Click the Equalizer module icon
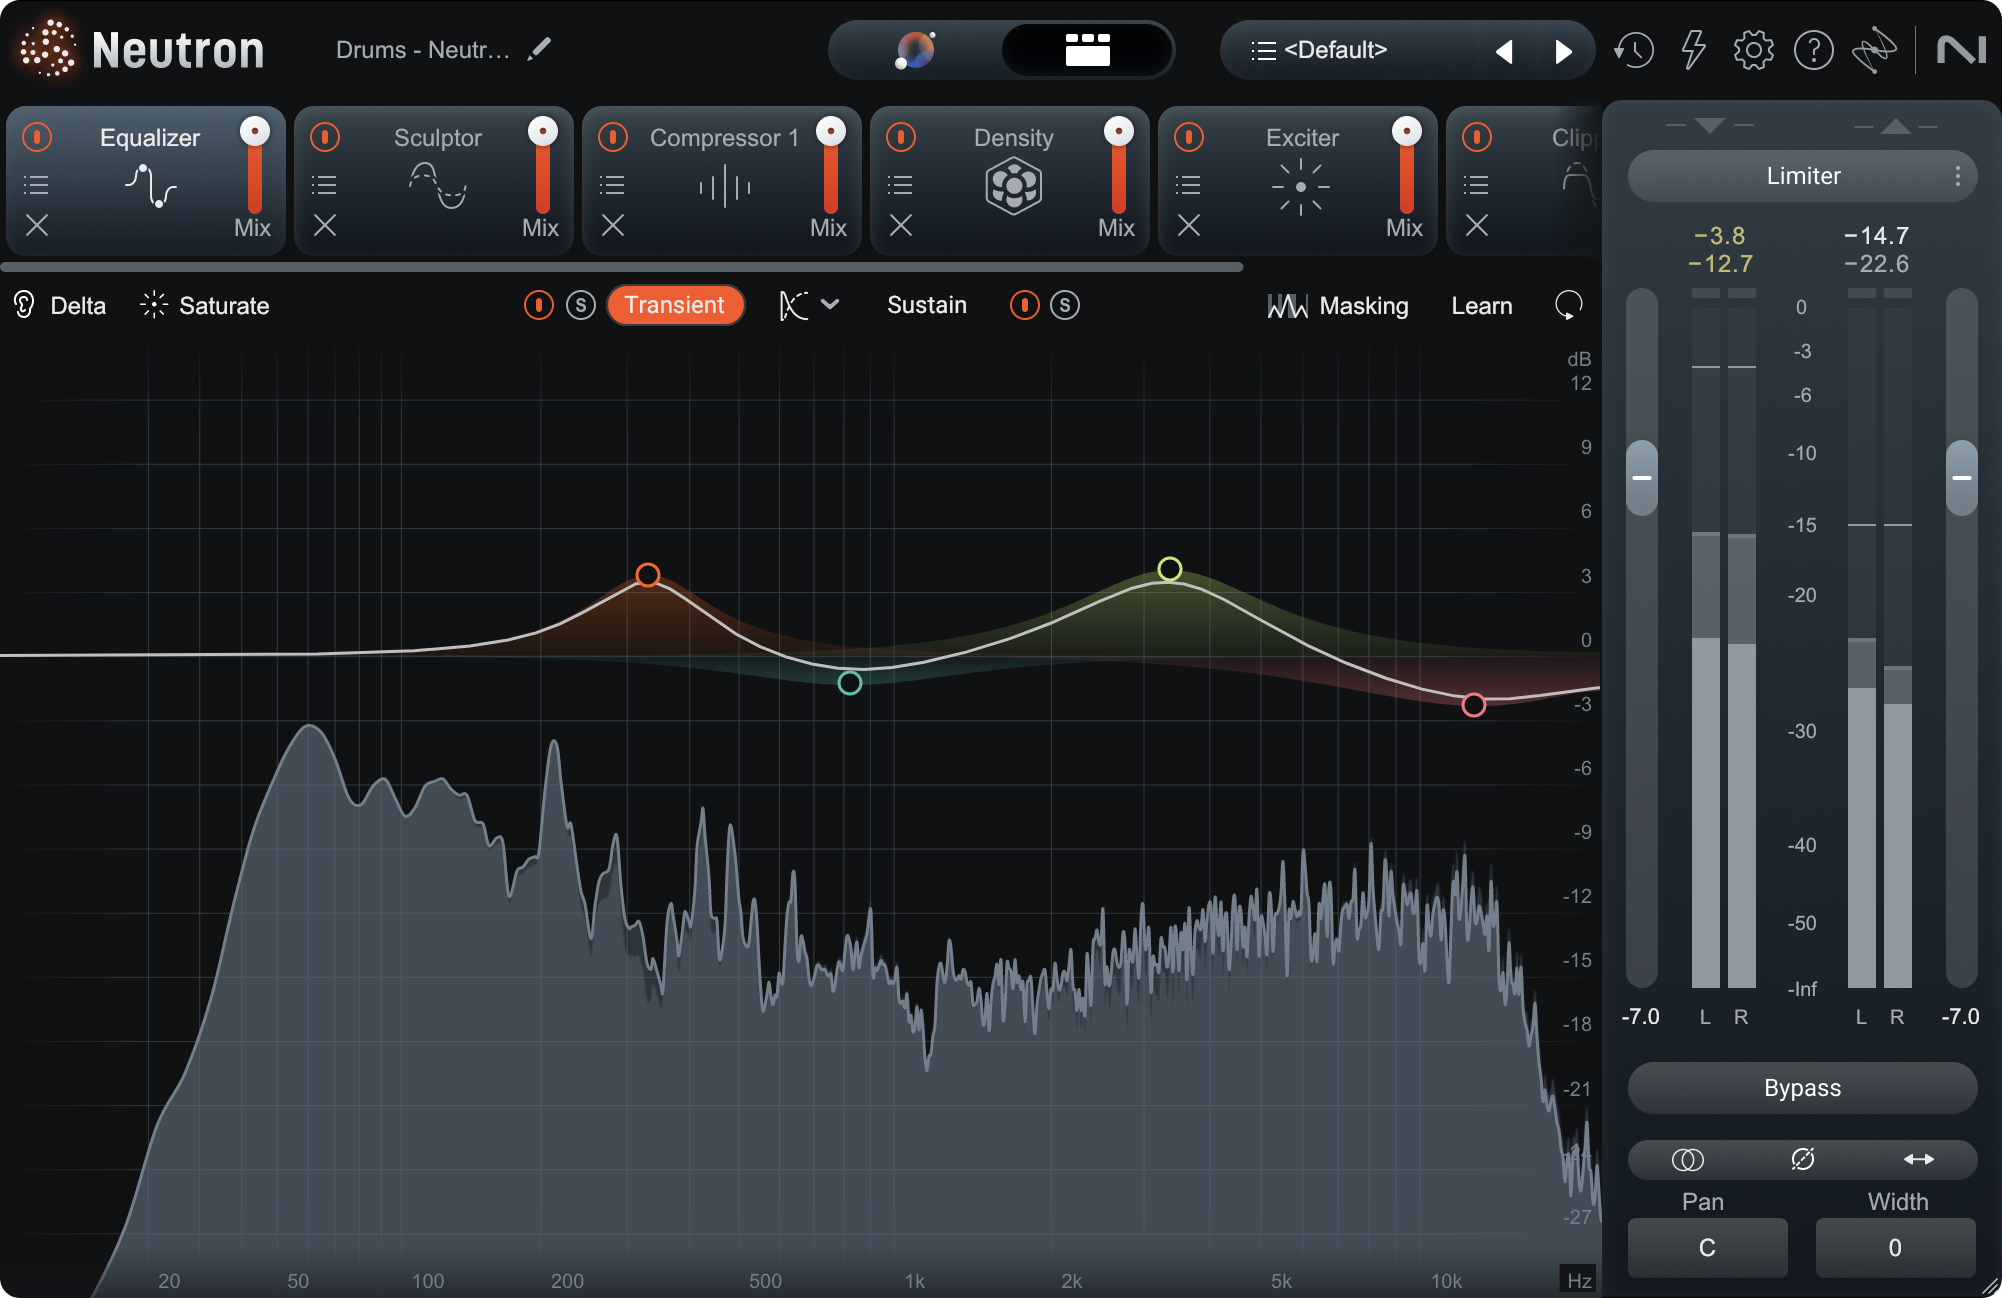The width and height of the screenshot is (2002, 1298). pyautogui.click(x=148, y=186)
